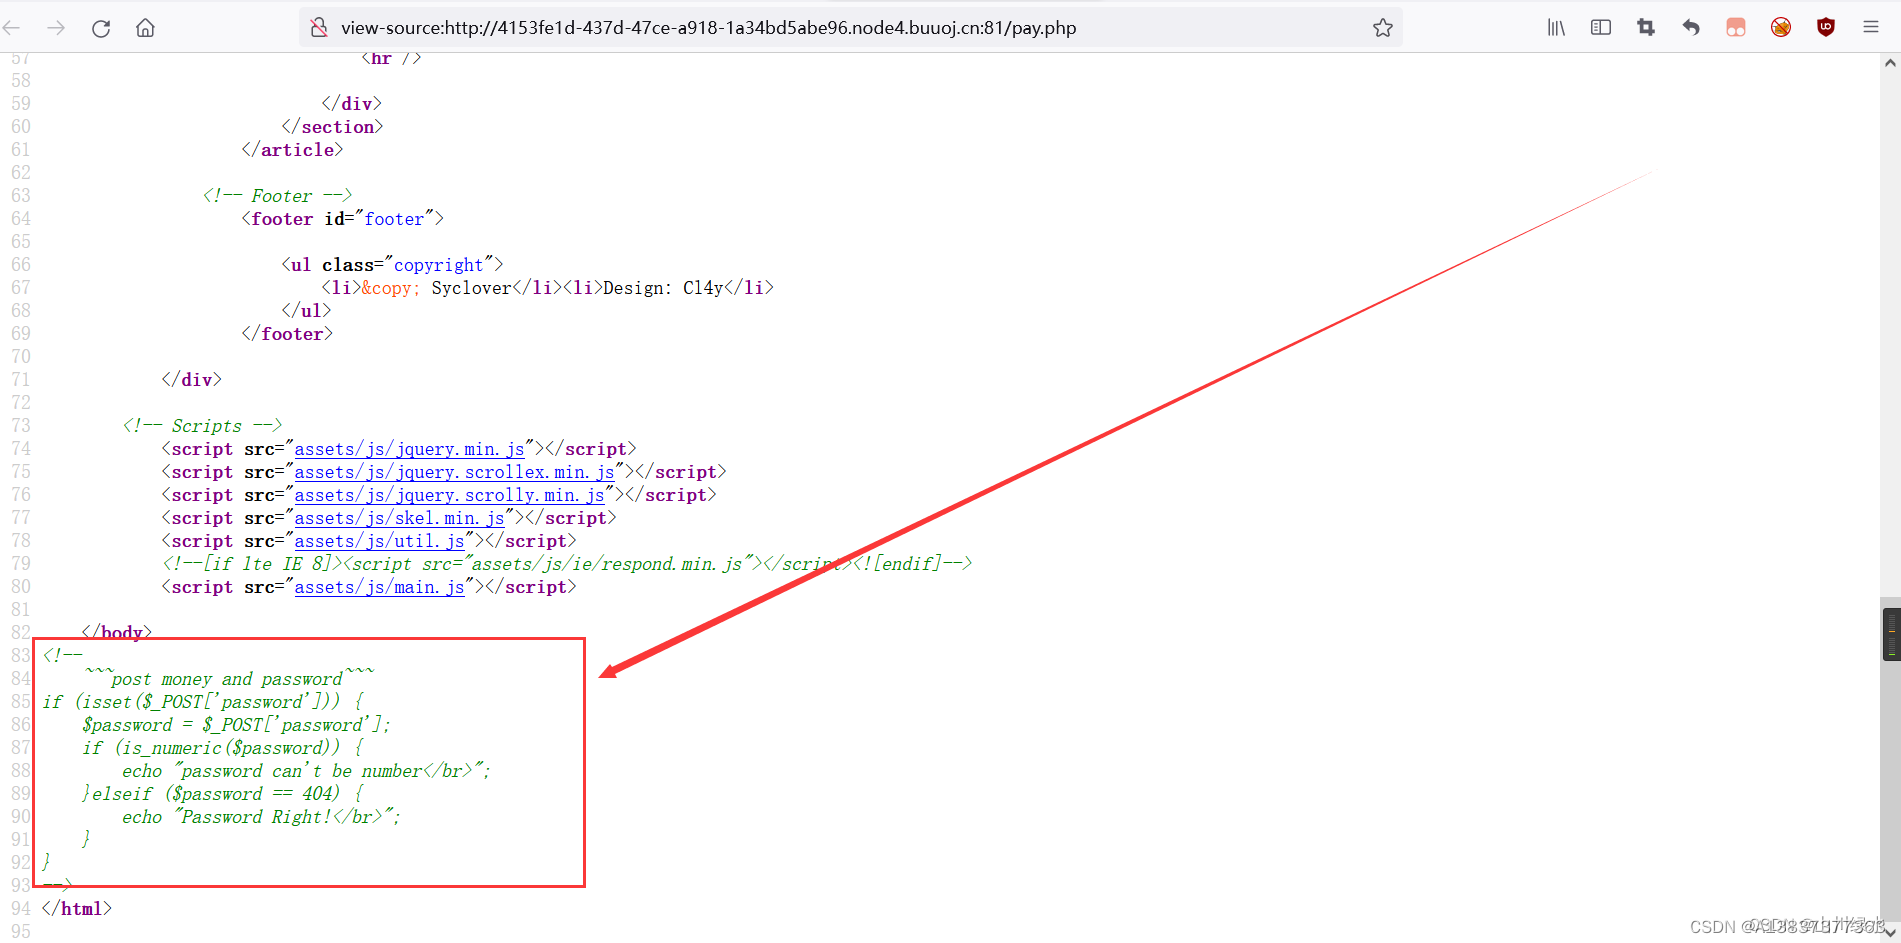Click the 'Syclover' copyright text
The height and width of the screenshot is (943, 1901).
click(x=471, y=288)
